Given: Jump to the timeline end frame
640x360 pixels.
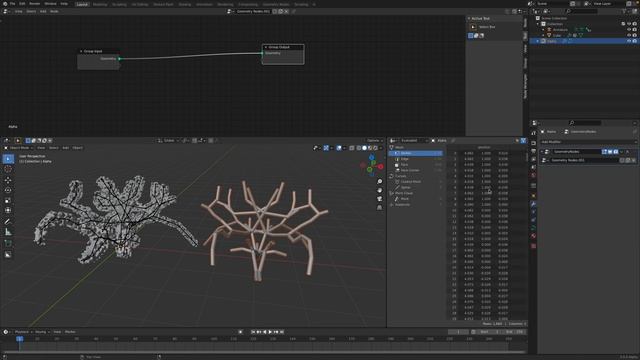Looking at the screenshot, I should (x=282, y=332).
